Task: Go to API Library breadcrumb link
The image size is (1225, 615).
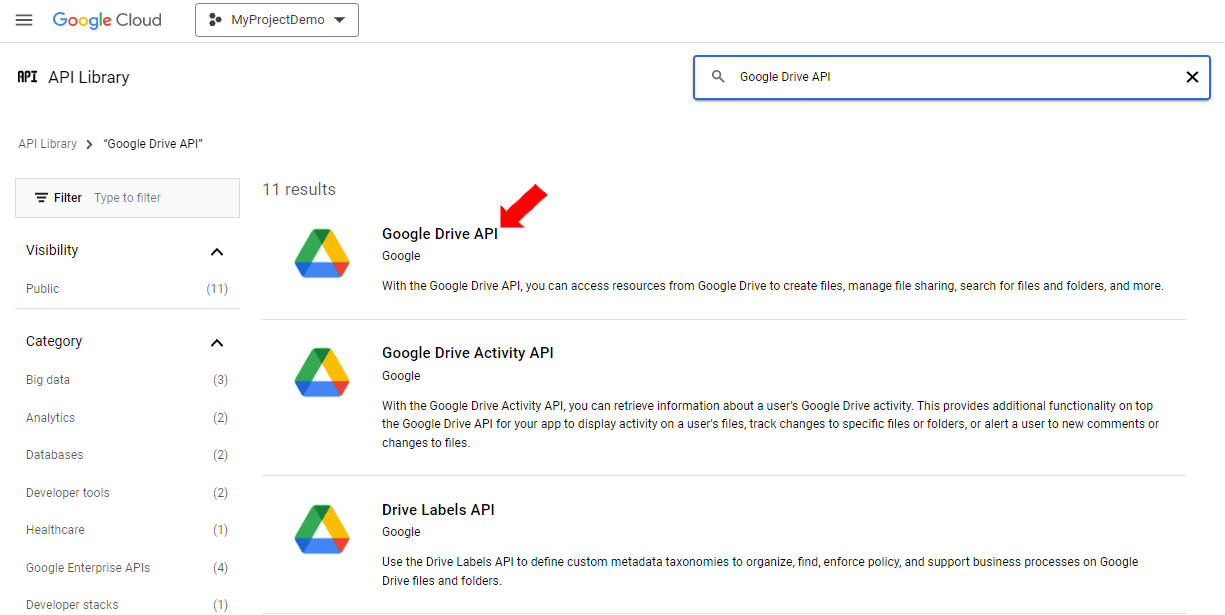Action: 47,144
